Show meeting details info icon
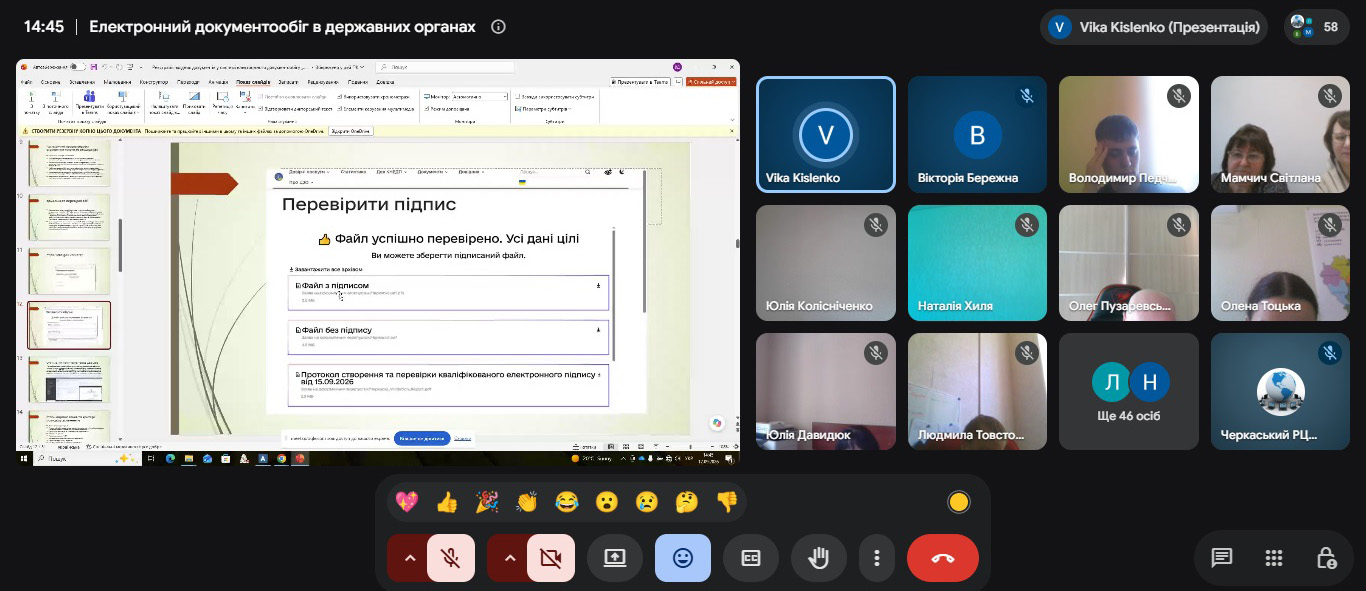This screenshot has height=591, width=1366. 498,27
